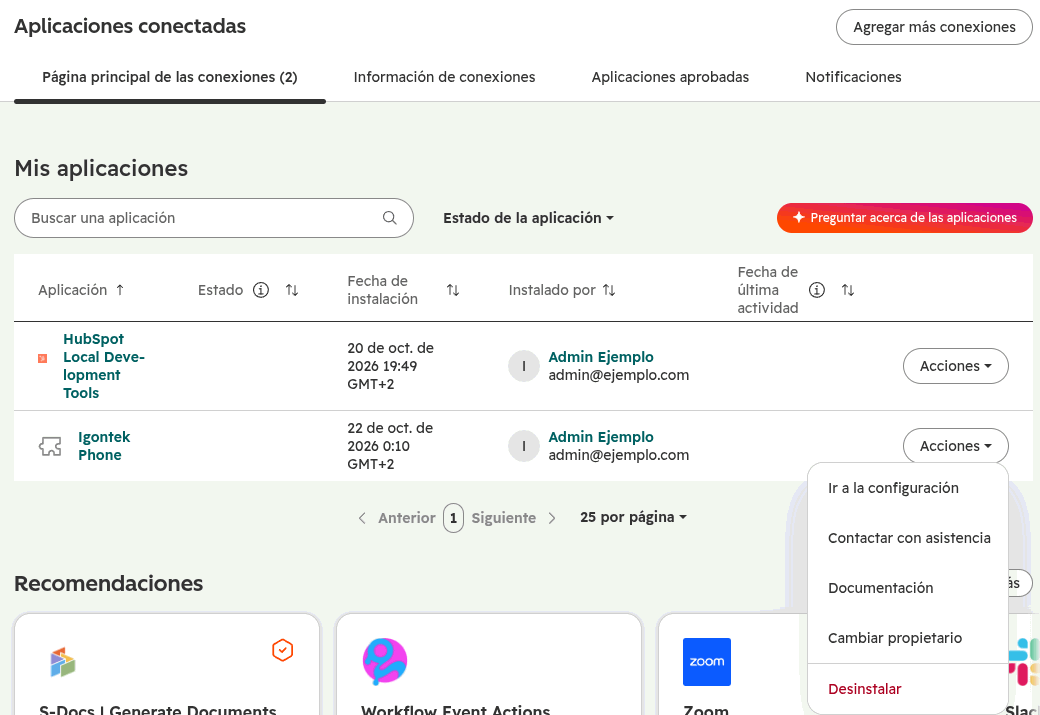Click the Slack logo card
Viewport: 1040px width, 715px height.
(x=1023, y=662)
